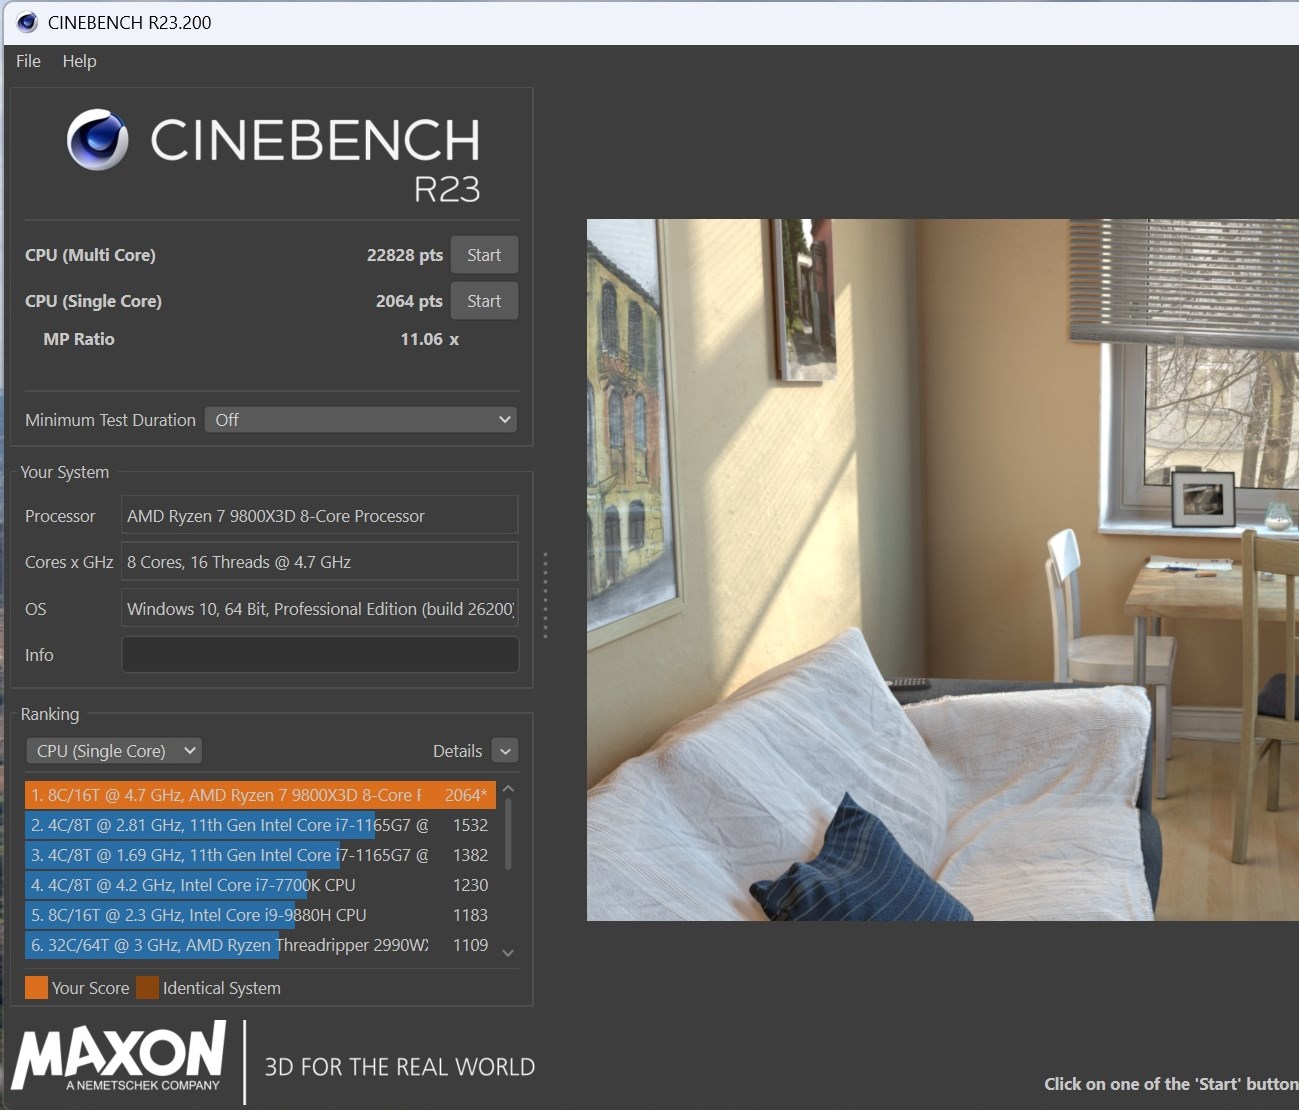This screenshot has height=1110, width=1299.
Task: Click the dotted panel splitter handle
Action: pyautogui.click(x=545, y=595)
